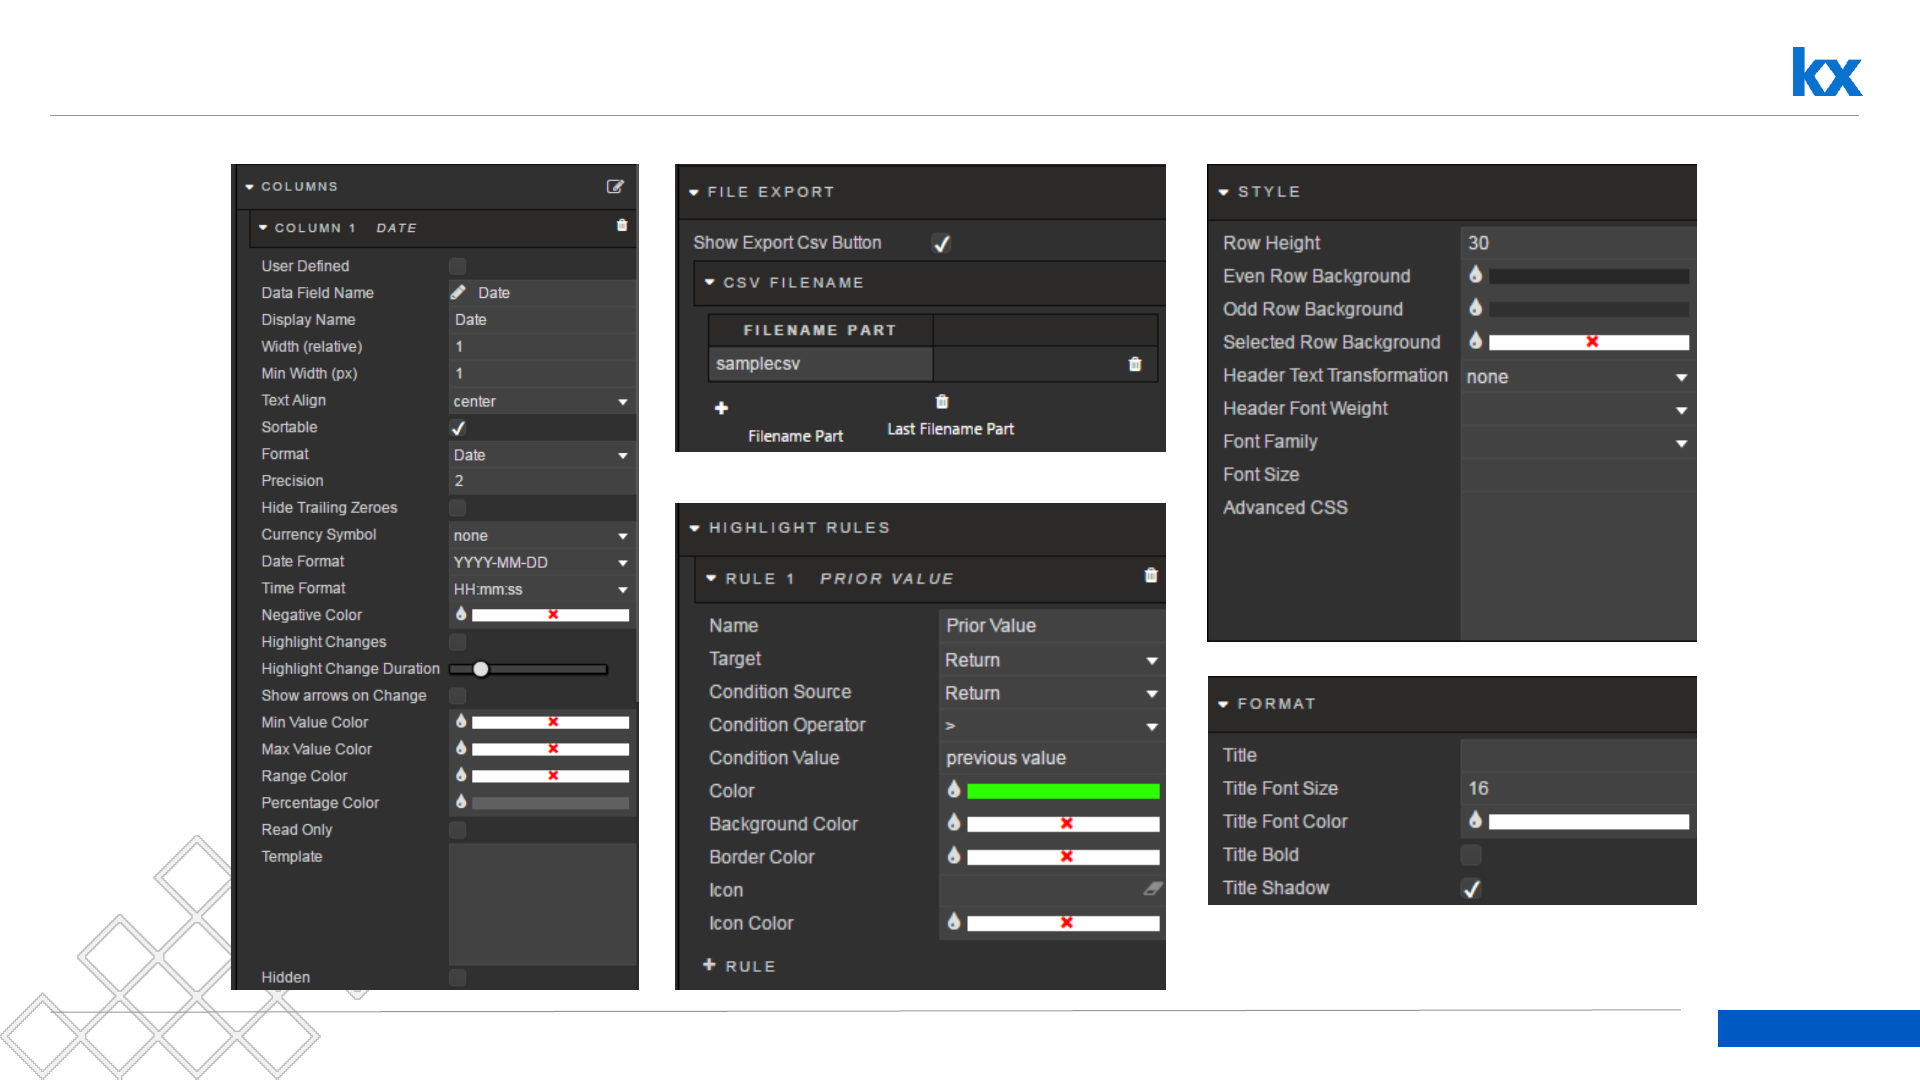Click the edit icon in Columns header
Image resolution: width=1920 pixels, height=1080 pixels.
pos(615,187)
